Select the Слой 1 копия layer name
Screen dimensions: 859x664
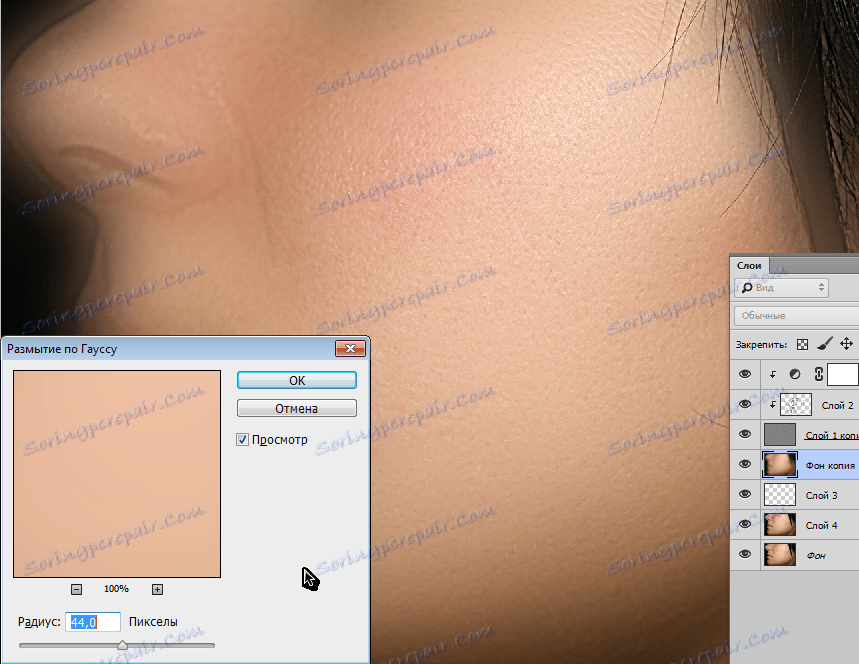click(x=832, y=436)
